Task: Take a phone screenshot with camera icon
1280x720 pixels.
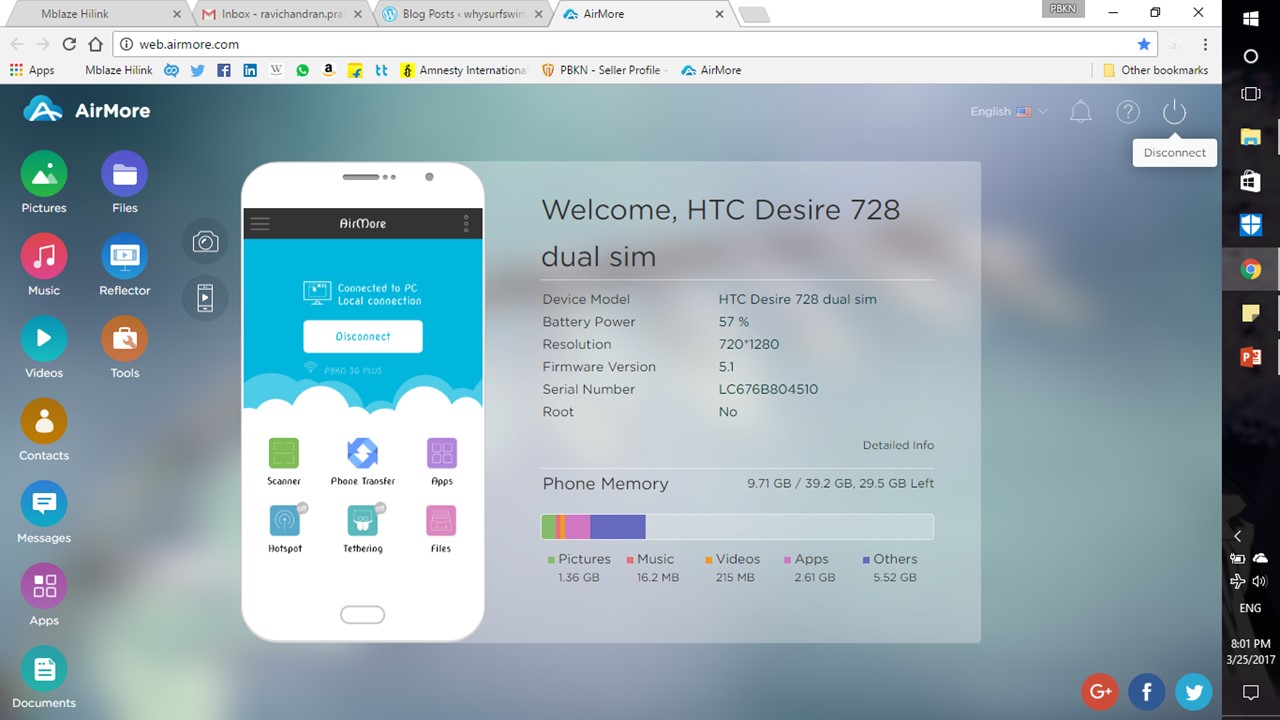Action: (x=205, y=242)
